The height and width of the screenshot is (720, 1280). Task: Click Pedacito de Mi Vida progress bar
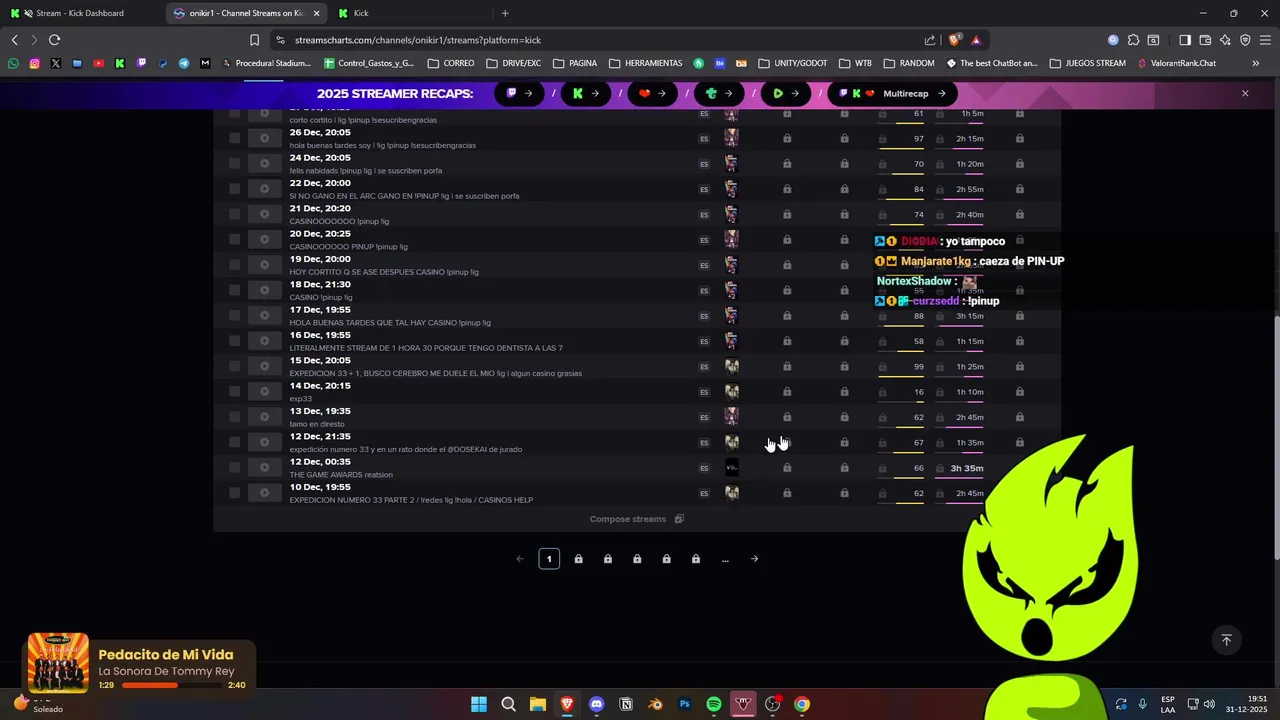[170, 685]
